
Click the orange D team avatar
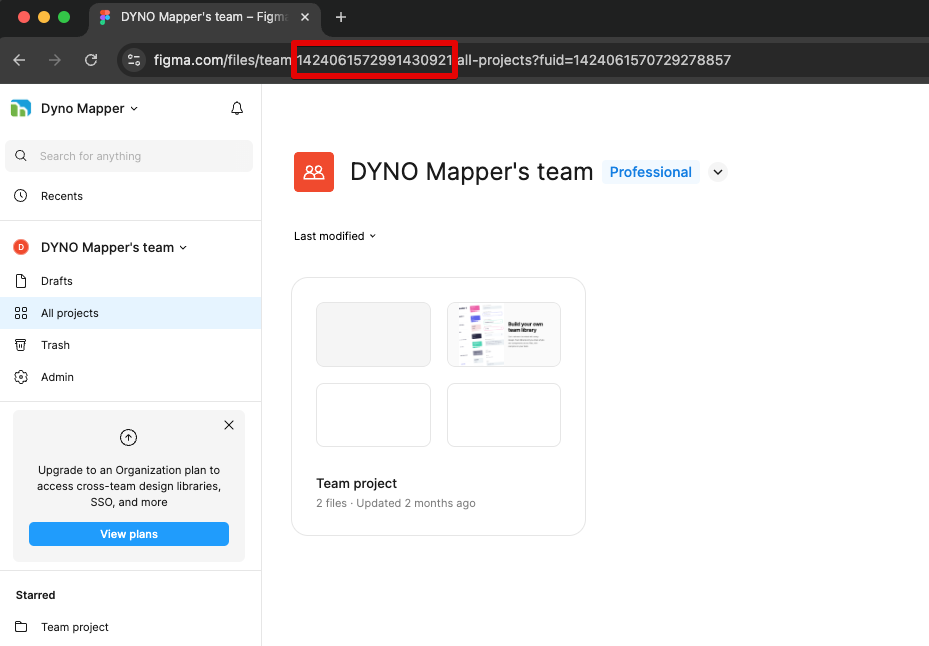(21, 247)
